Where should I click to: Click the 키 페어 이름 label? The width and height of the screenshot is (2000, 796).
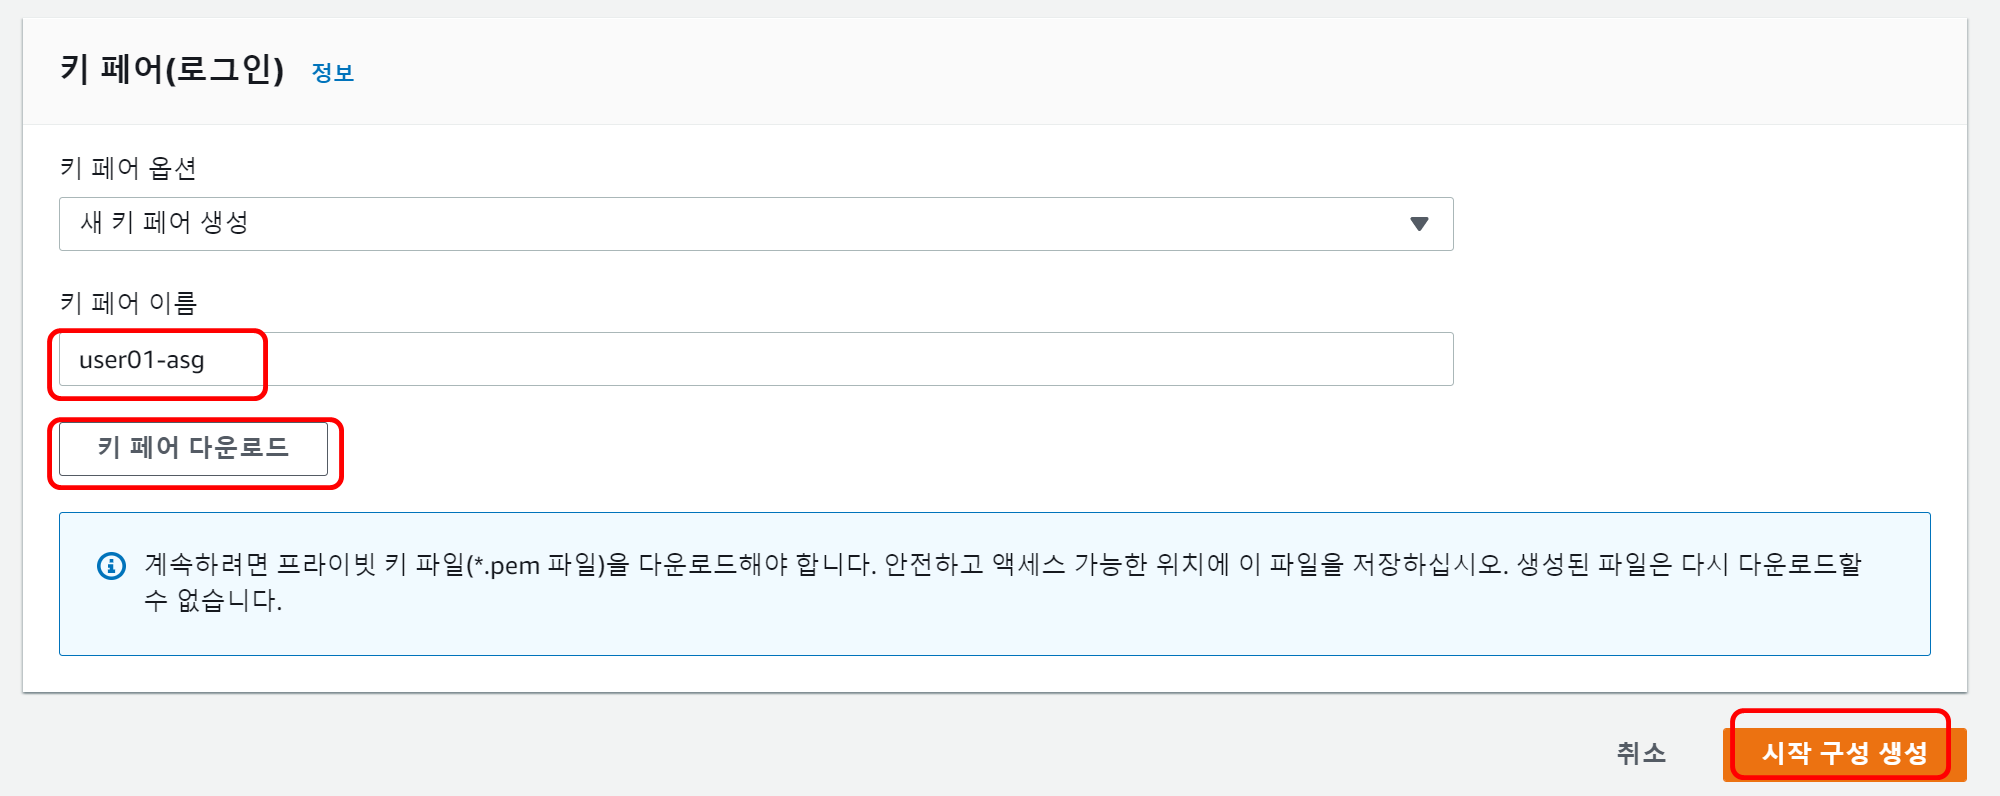click(x=128, y=303)
